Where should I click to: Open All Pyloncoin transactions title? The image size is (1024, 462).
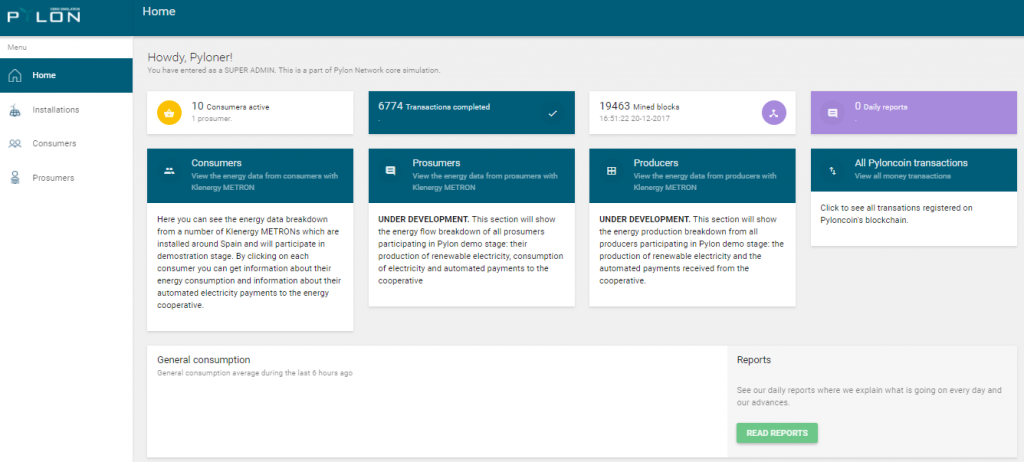(911, 163)
